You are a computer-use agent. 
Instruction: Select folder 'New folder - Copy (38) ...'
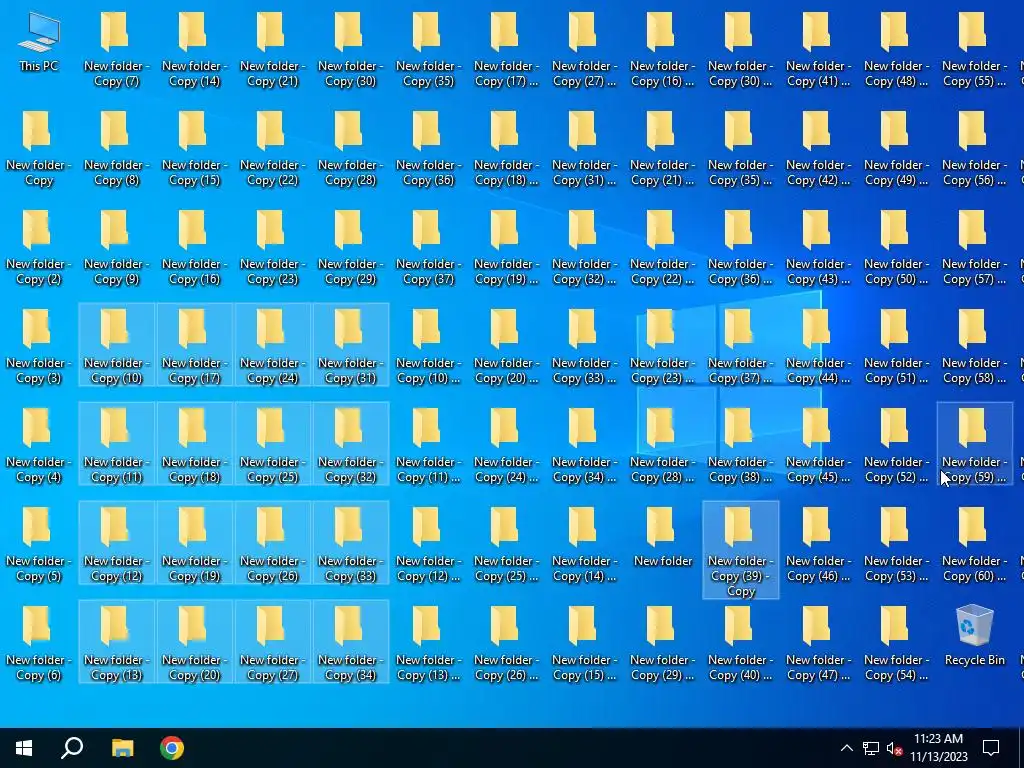pyautogui.click(x=740, y=446)
